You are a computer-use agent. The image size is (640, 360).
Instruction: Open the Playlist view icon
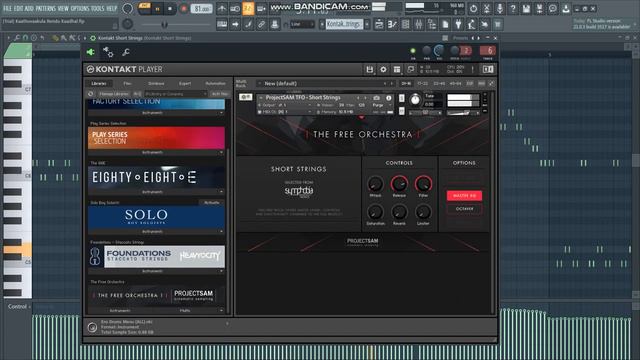click(x=379, y=24)
